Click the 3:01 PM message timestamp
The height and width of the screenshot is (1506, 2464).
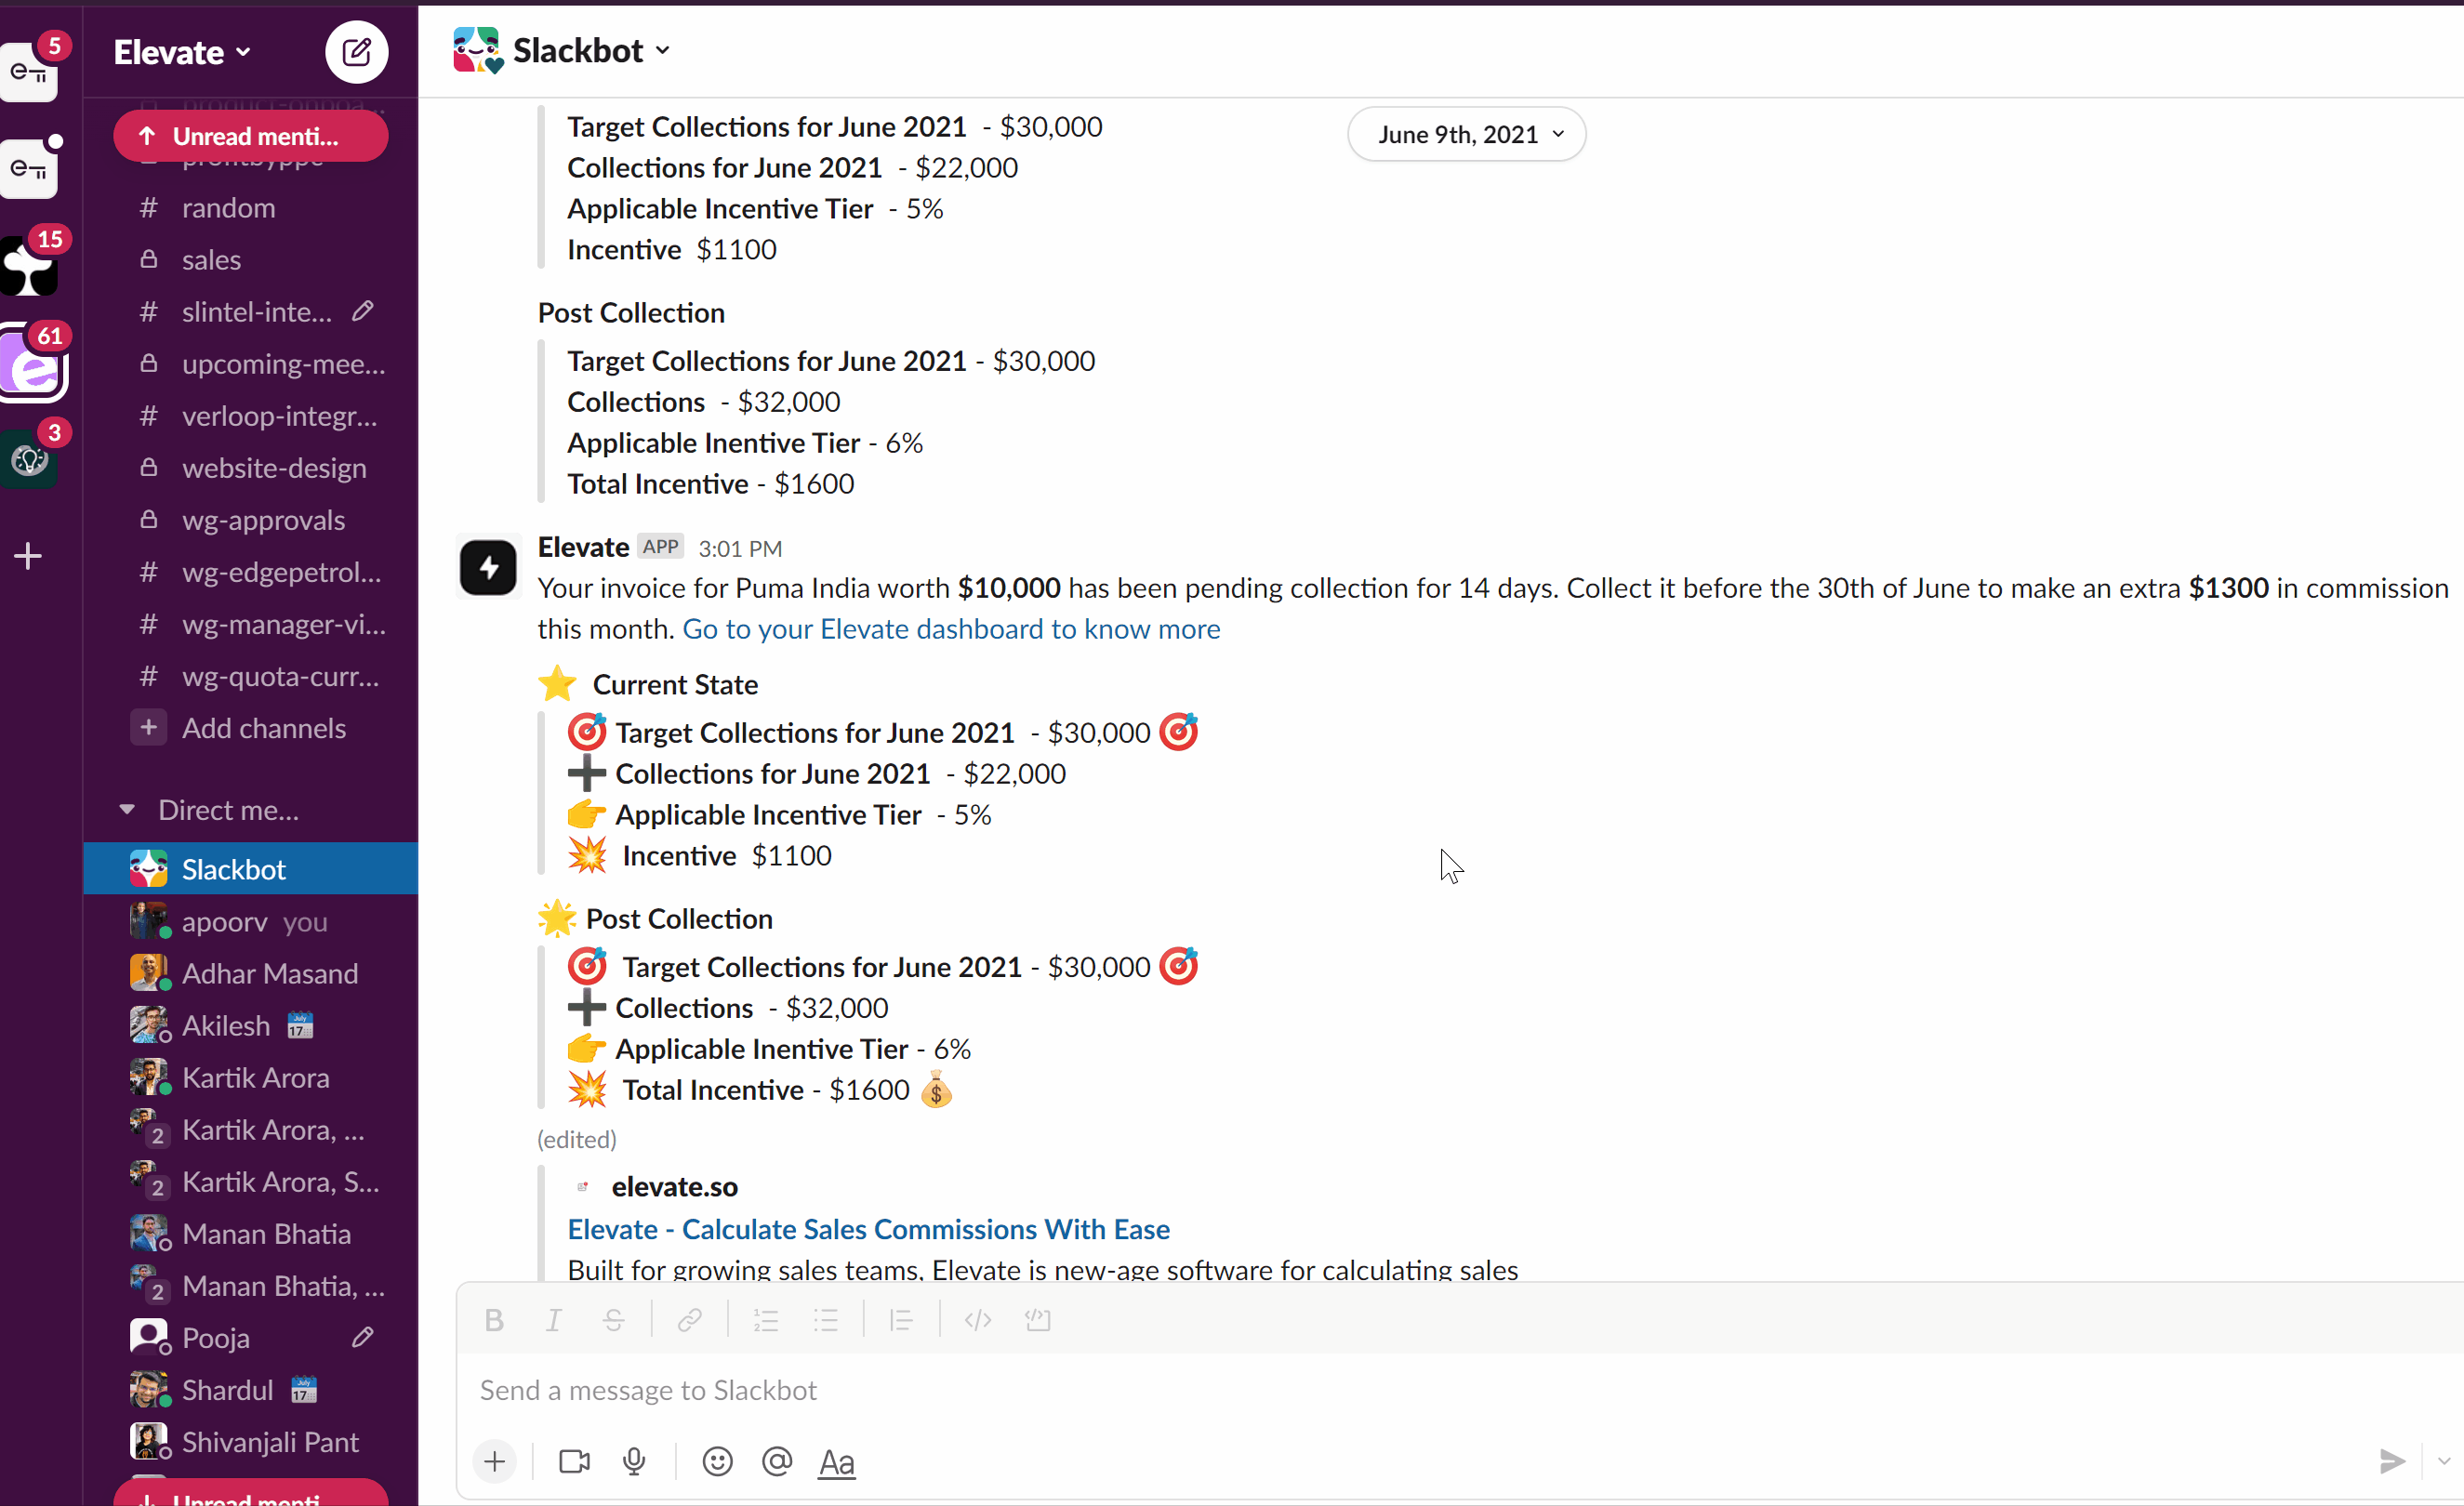740,549
